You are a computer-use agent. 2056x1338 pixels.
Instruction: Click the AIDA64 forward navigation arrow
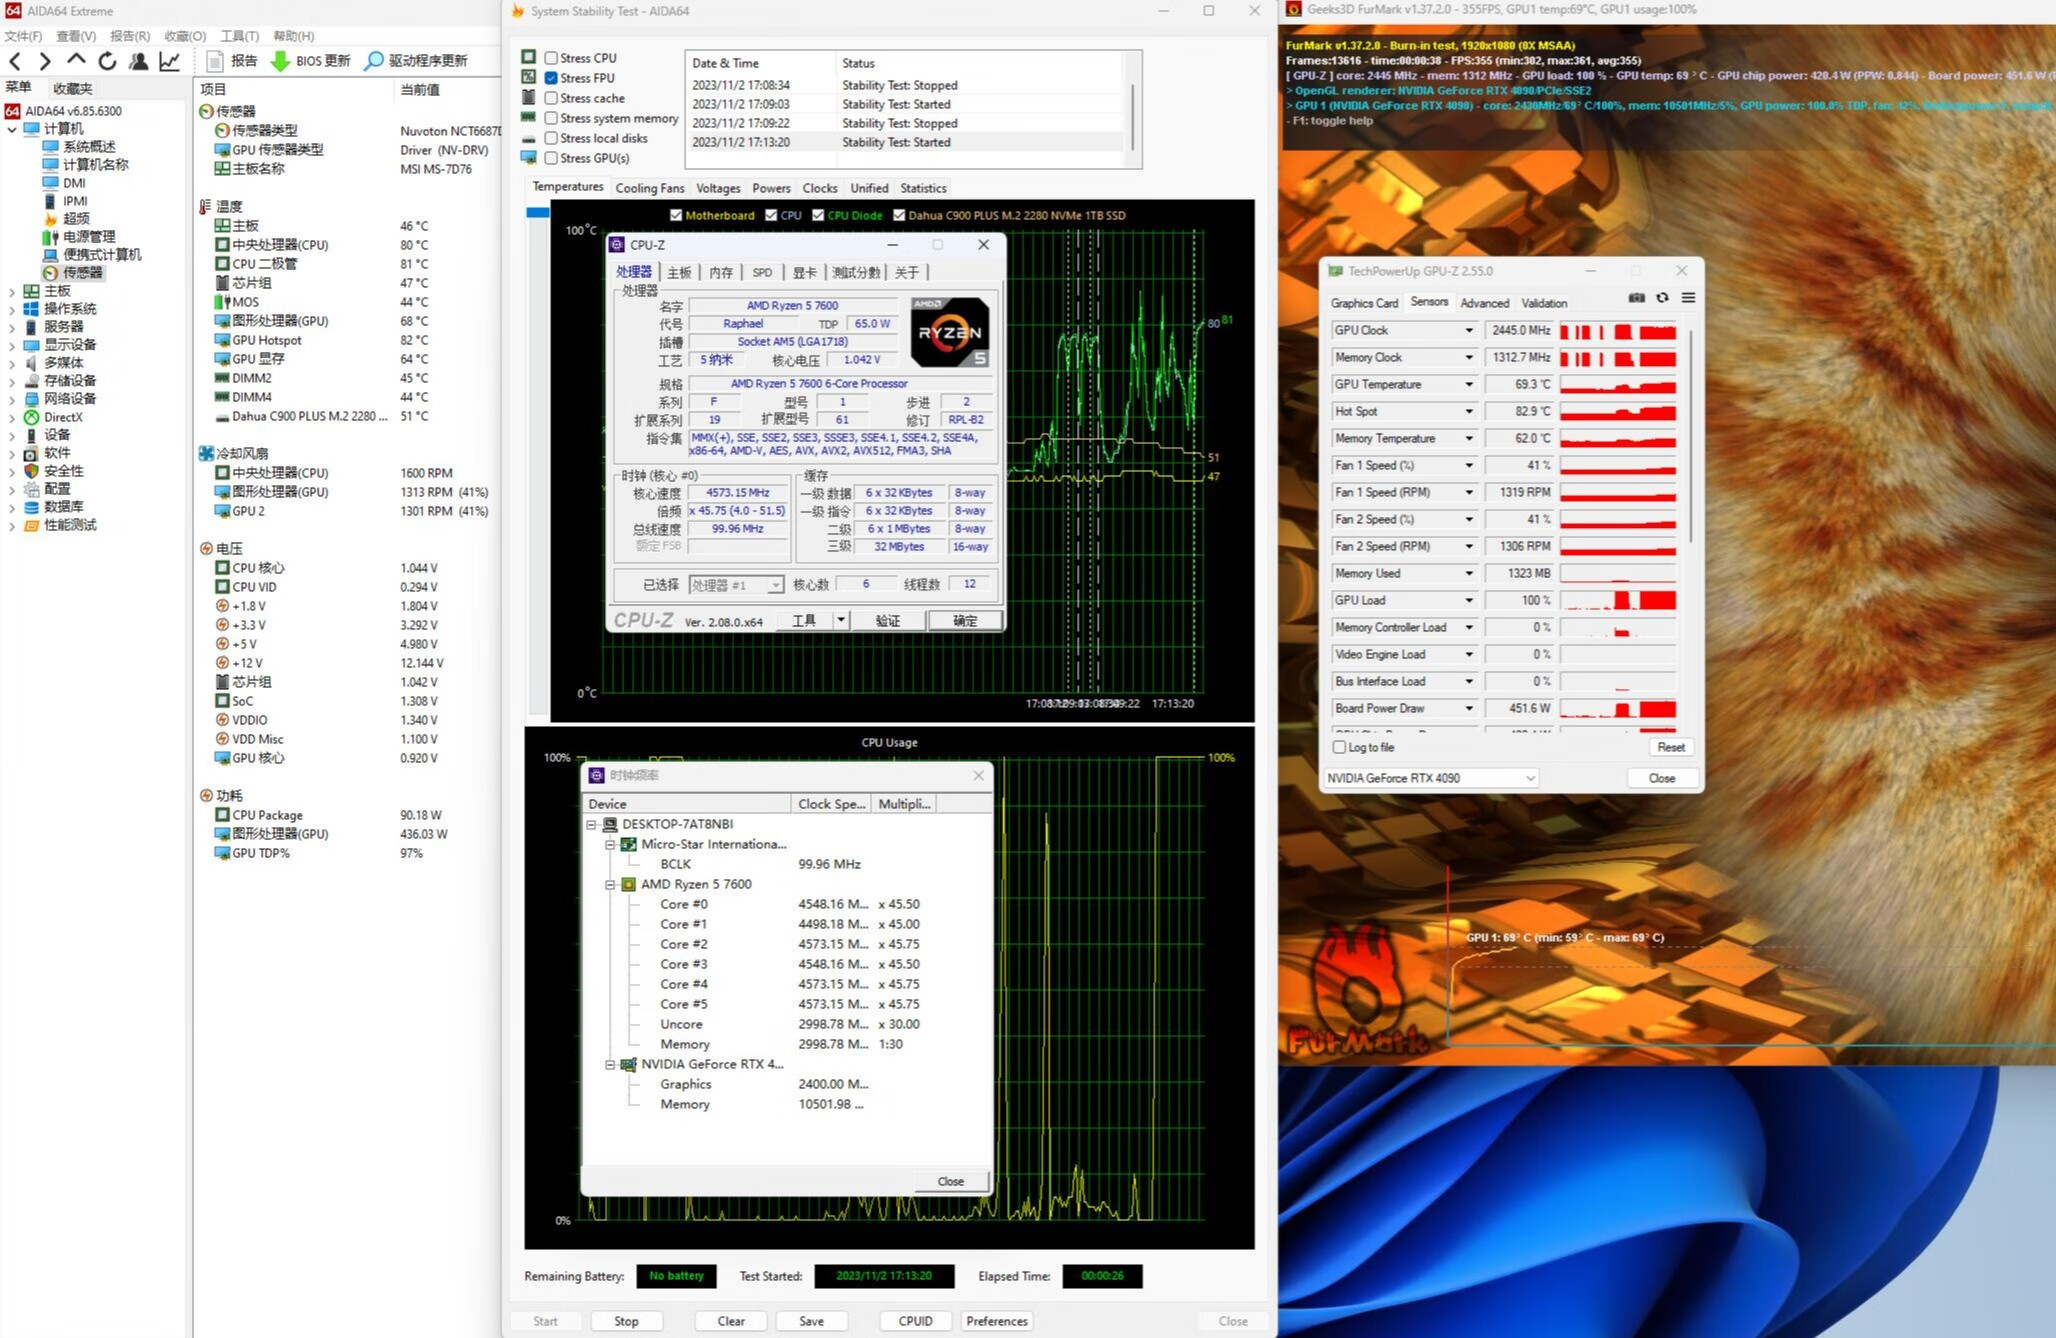point(44,61)
